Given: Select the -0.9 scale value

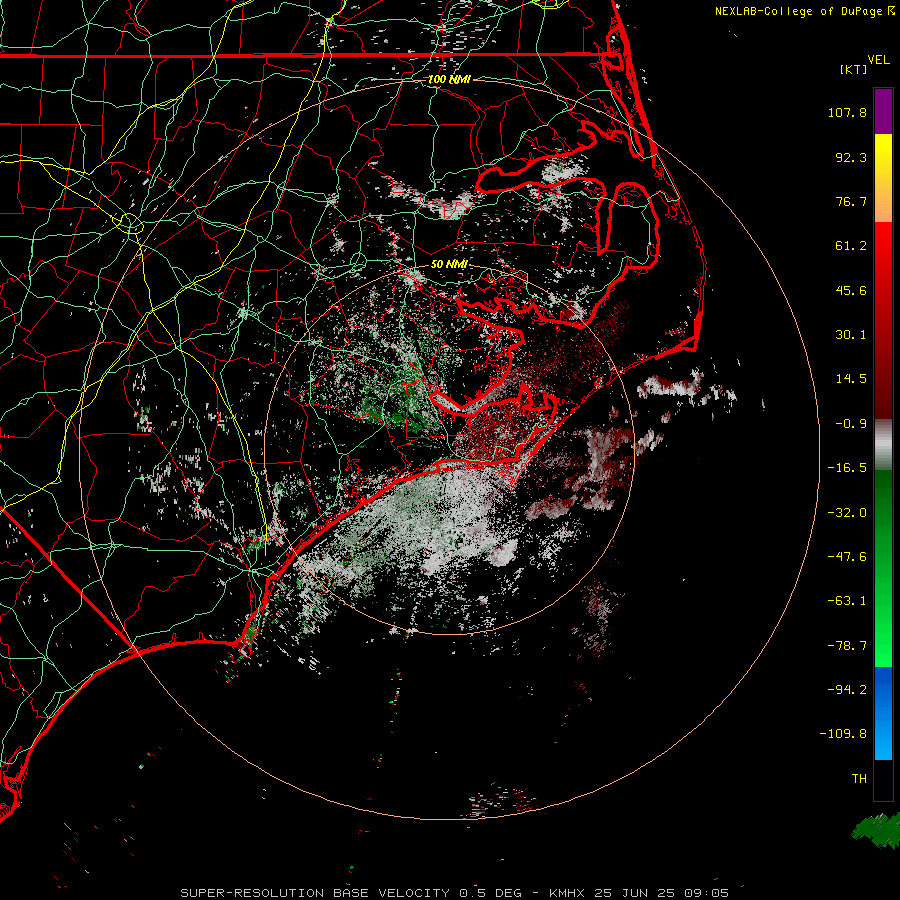Looking at the screenshot, I should 851,424.
